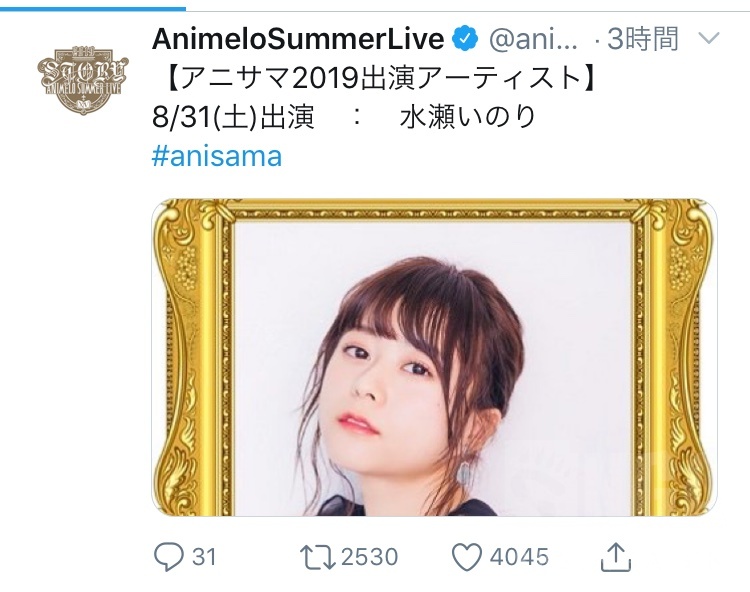Open the #anisama hashtag link

point(217,156)
